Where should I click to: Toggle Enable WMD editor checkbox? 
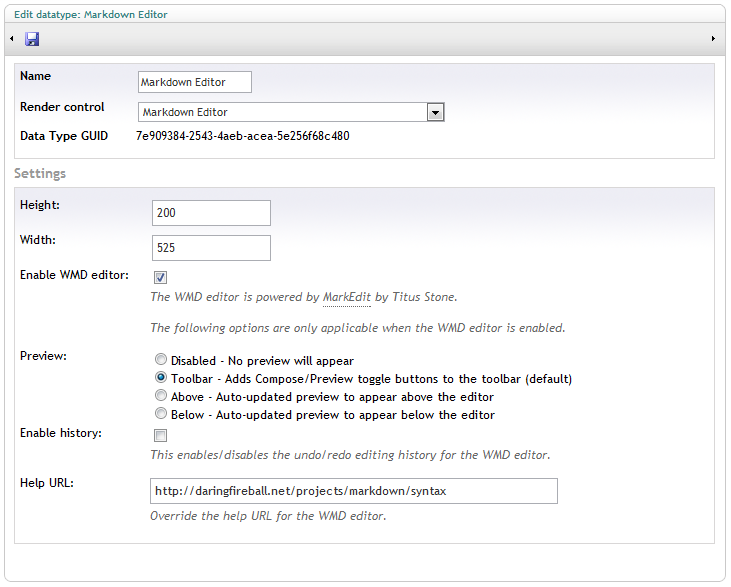click(x=160, y=277)
